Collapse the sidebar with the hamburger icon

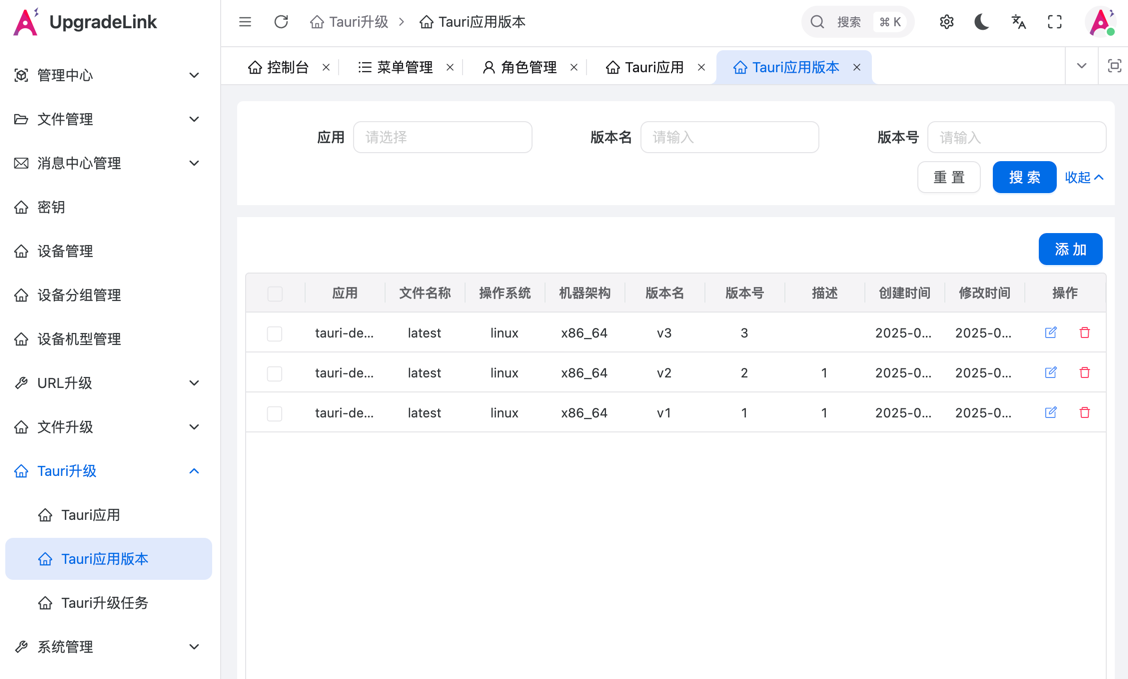[245, 22]
